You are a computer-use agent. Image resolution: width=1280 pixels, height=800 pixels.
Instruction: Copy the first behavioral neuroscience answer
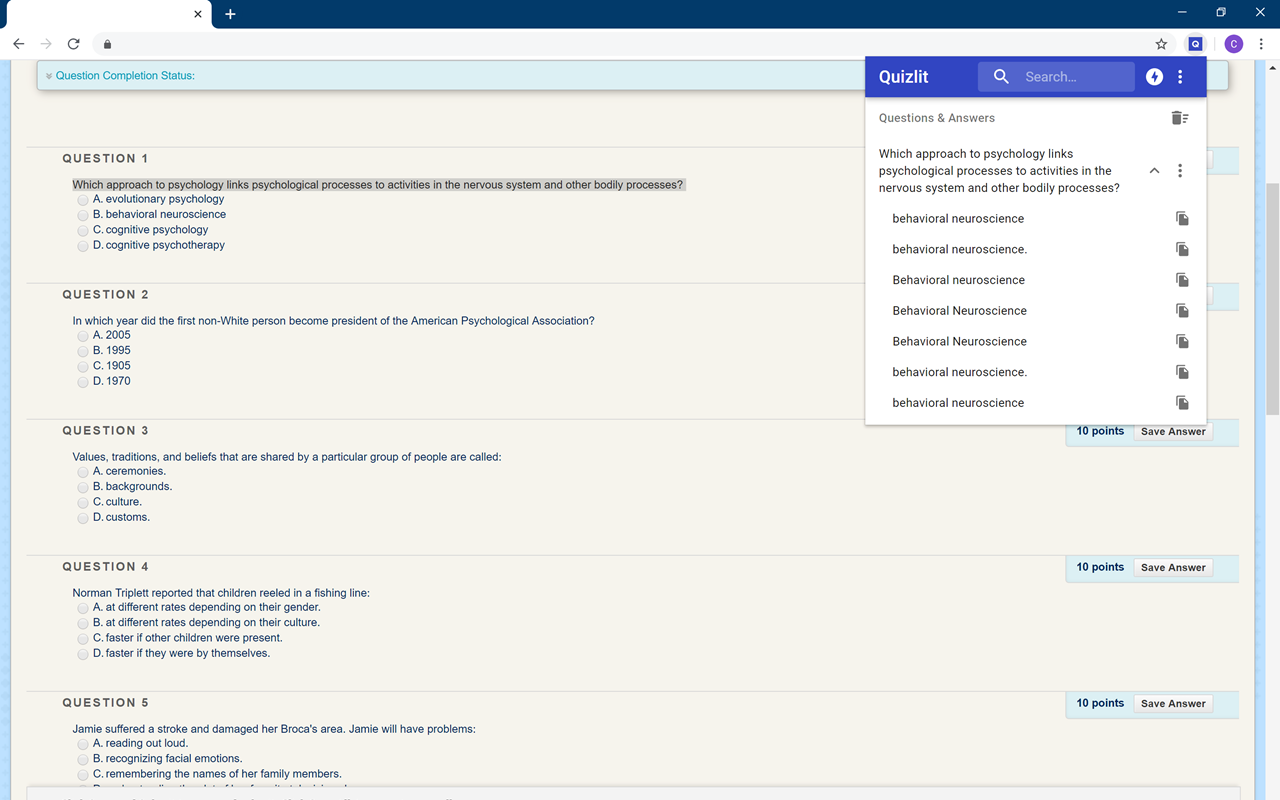click(x=1182, y=218)
